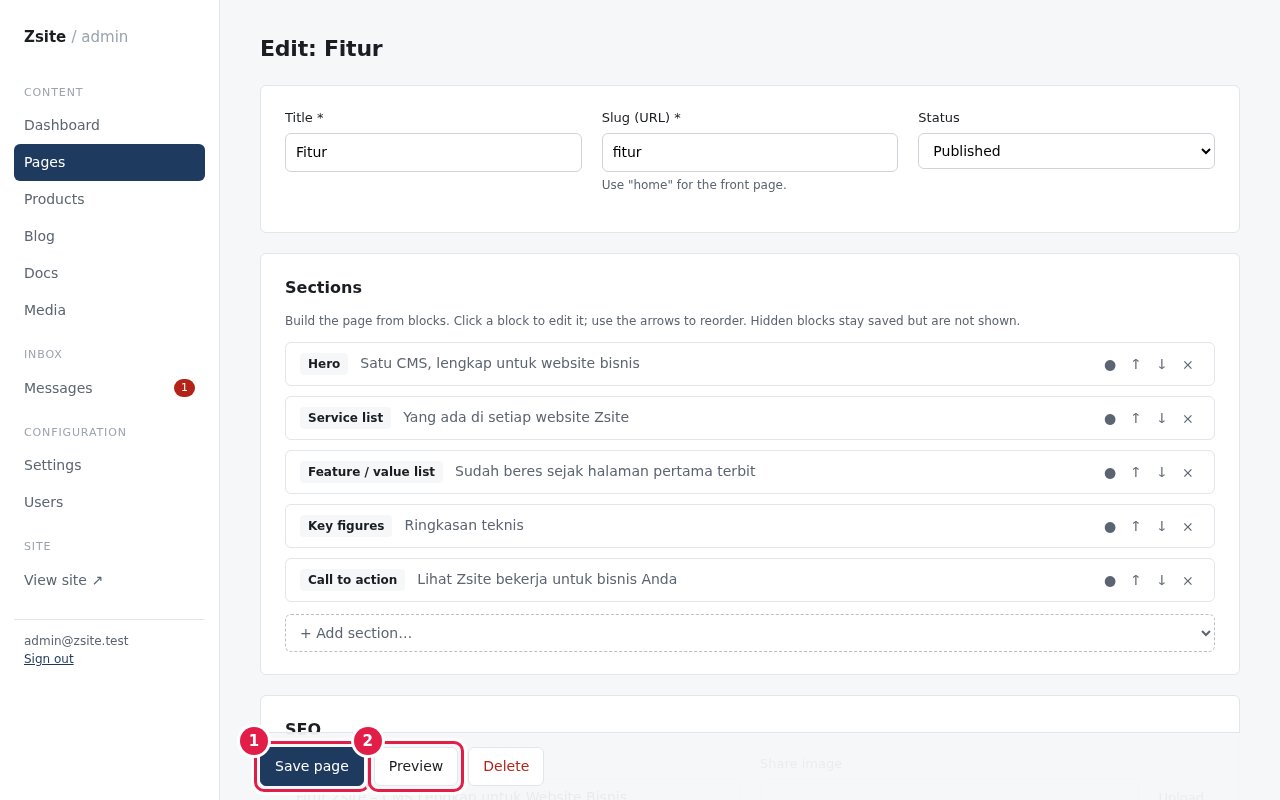Open View site link
Screen dimensions: 1280x800
point(109,580)
